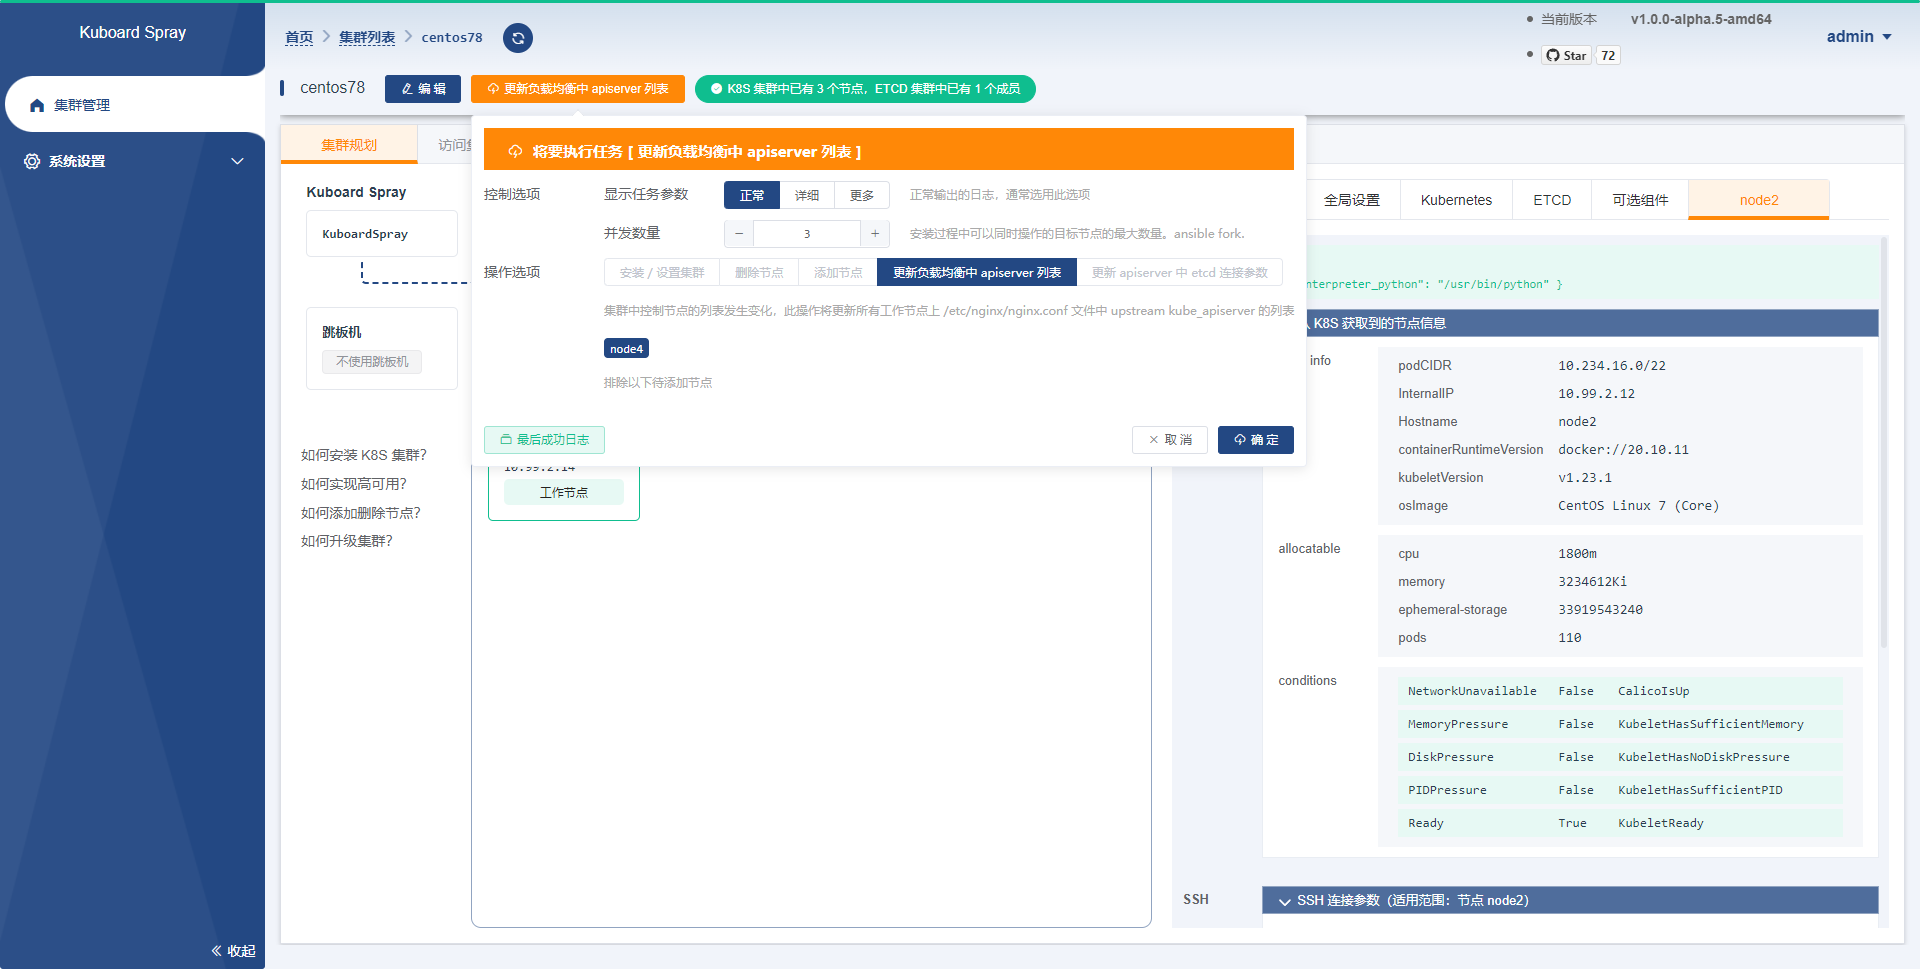
Task: Open the admin user dropdown
Action: coord(1859,36)
